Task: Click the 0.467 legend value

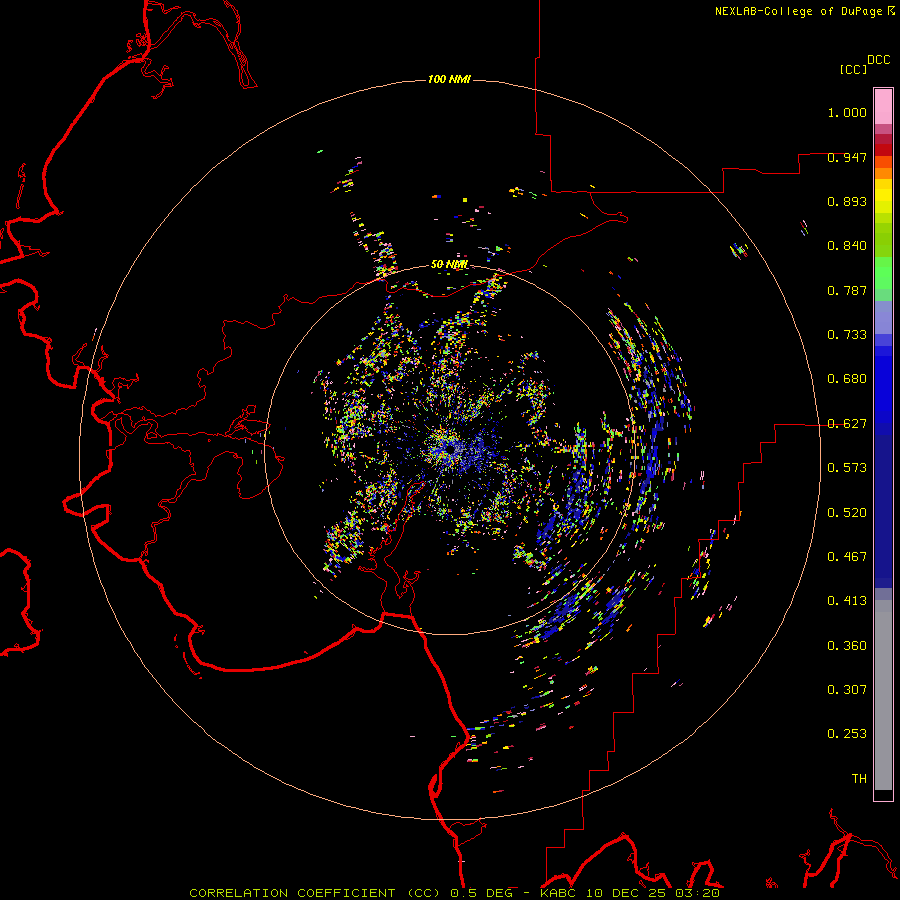Action: coord(847,557)
